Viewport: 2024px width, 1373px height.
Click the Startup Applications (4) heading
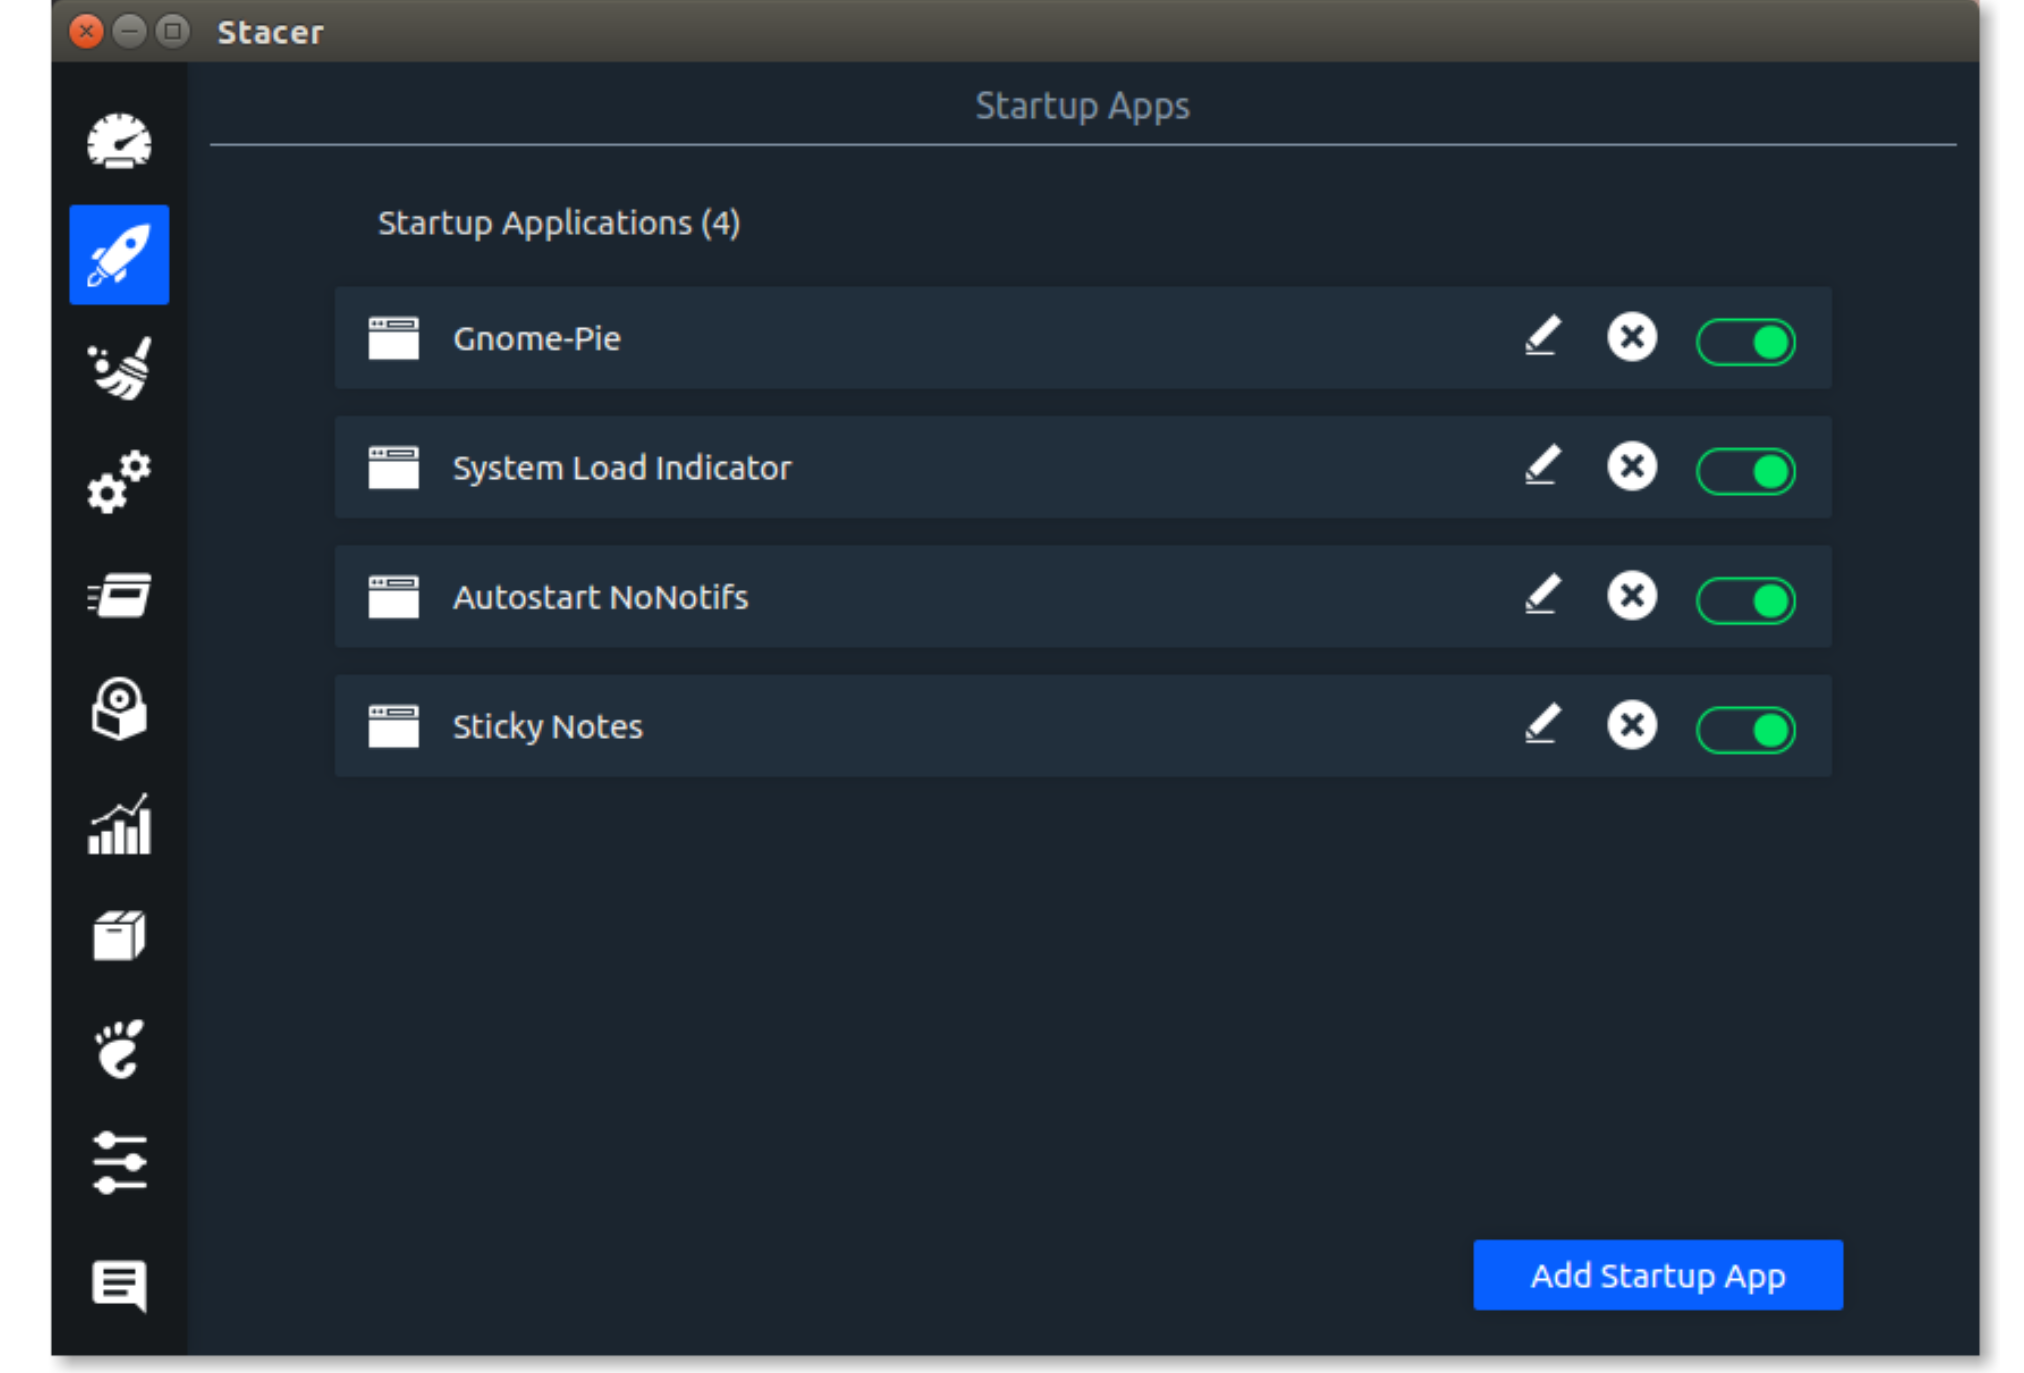click(x=559, y=222)
